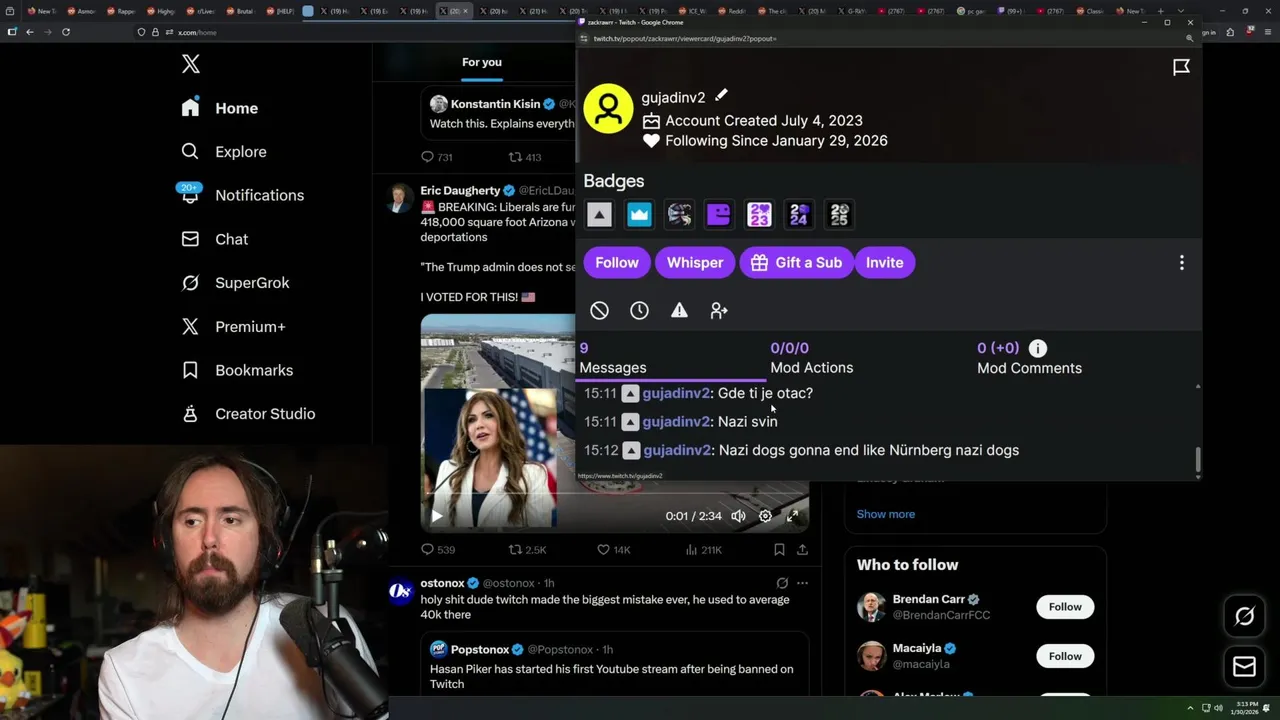Viewport: 1280px width, 720px height.
Task: Bookmark Eric Daugherty's post
Action: tap(779, 550)
